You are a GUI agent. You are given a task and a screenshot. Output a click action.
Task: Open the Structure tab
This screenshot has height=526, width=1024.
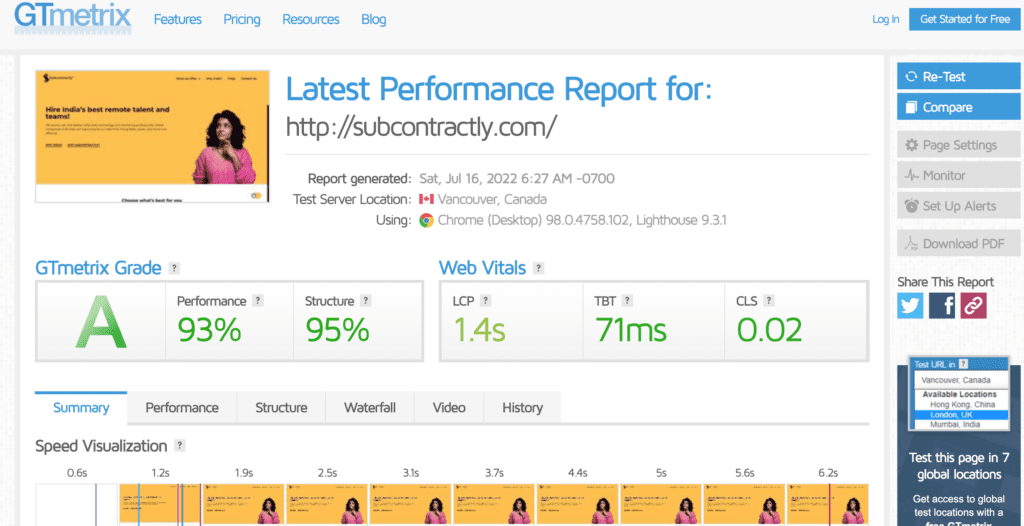click(x=281, y=408)
